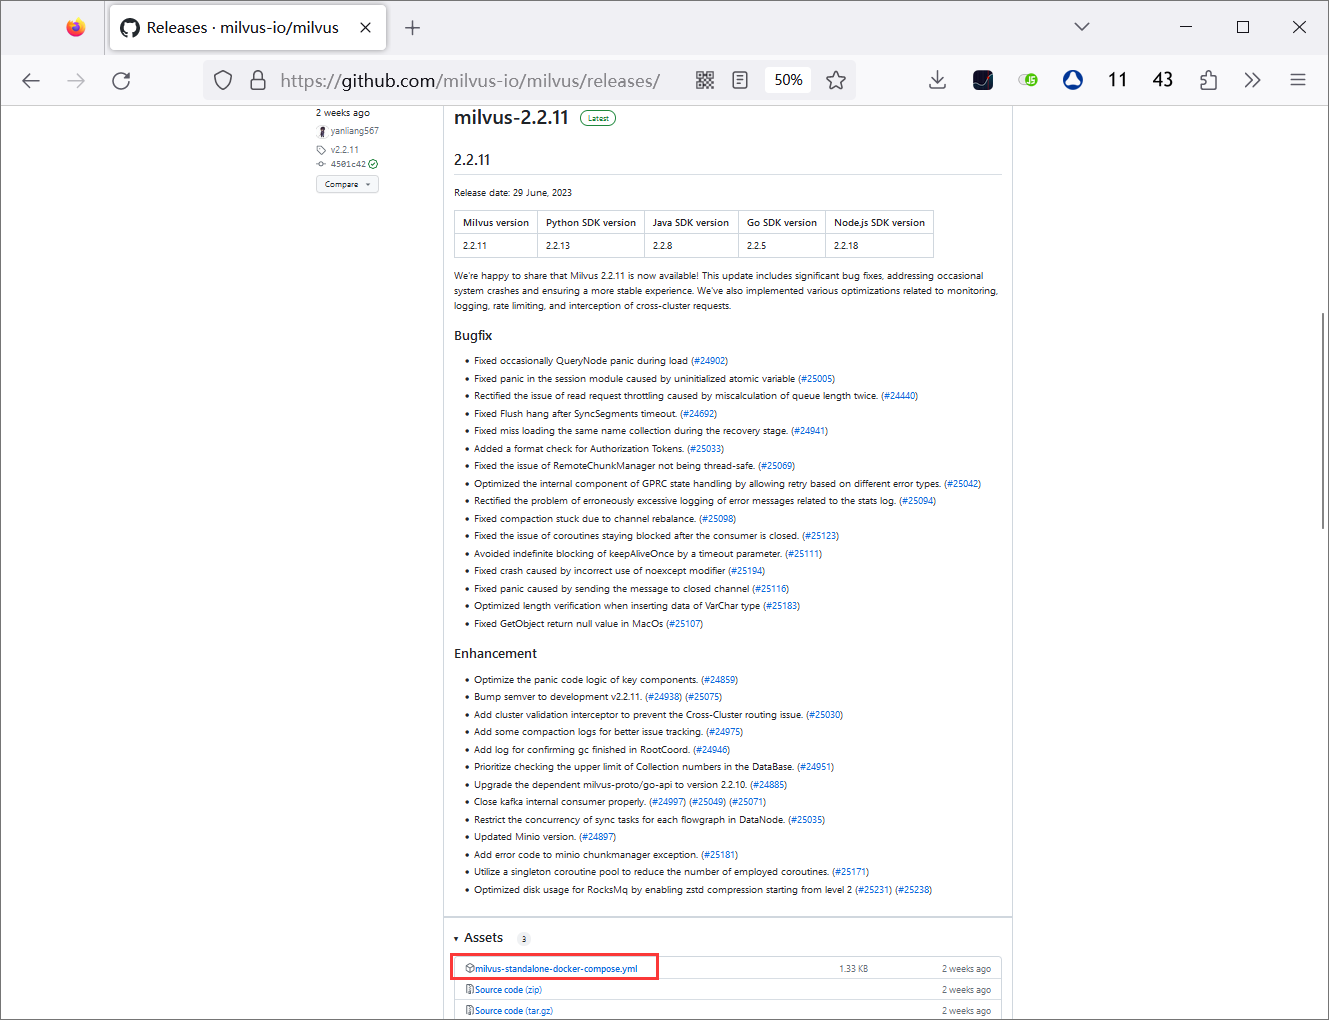The width and height of the screenshot is (1329, 1020).
Task: Open issue #25116 on closed channel panic
Action: point(771,589)
